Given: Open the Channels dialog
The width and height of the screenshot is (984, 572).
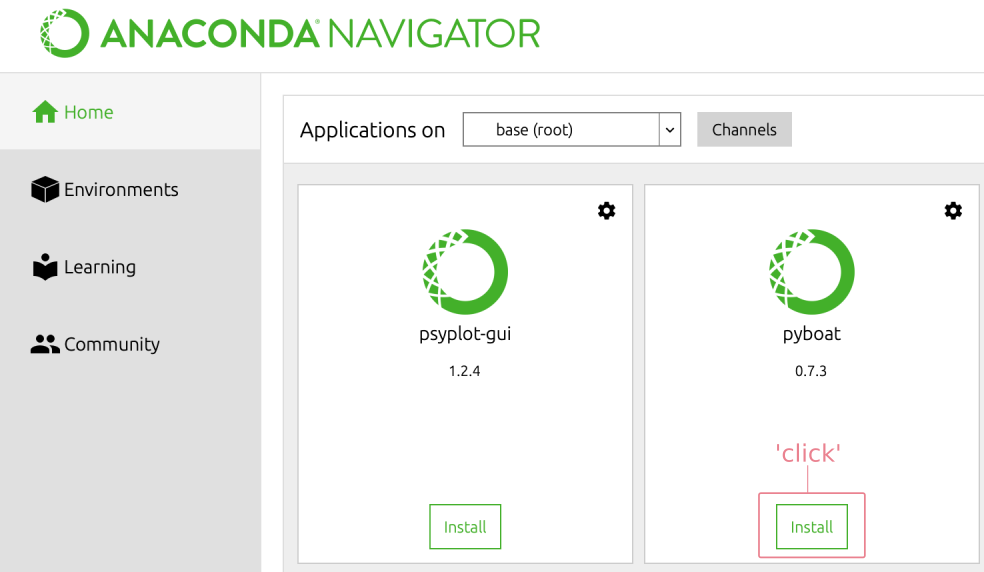Looking at the screenshot, I should 744,129.
